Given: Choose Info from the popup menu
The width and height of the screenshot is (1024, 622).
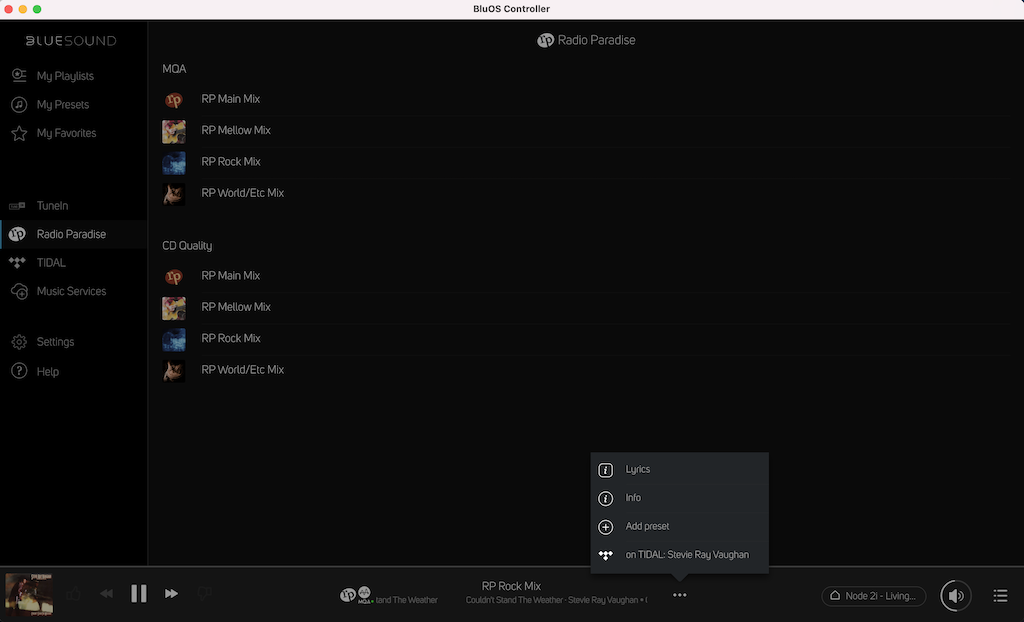Looking at the screenshot, I should [x=679, y=498].
